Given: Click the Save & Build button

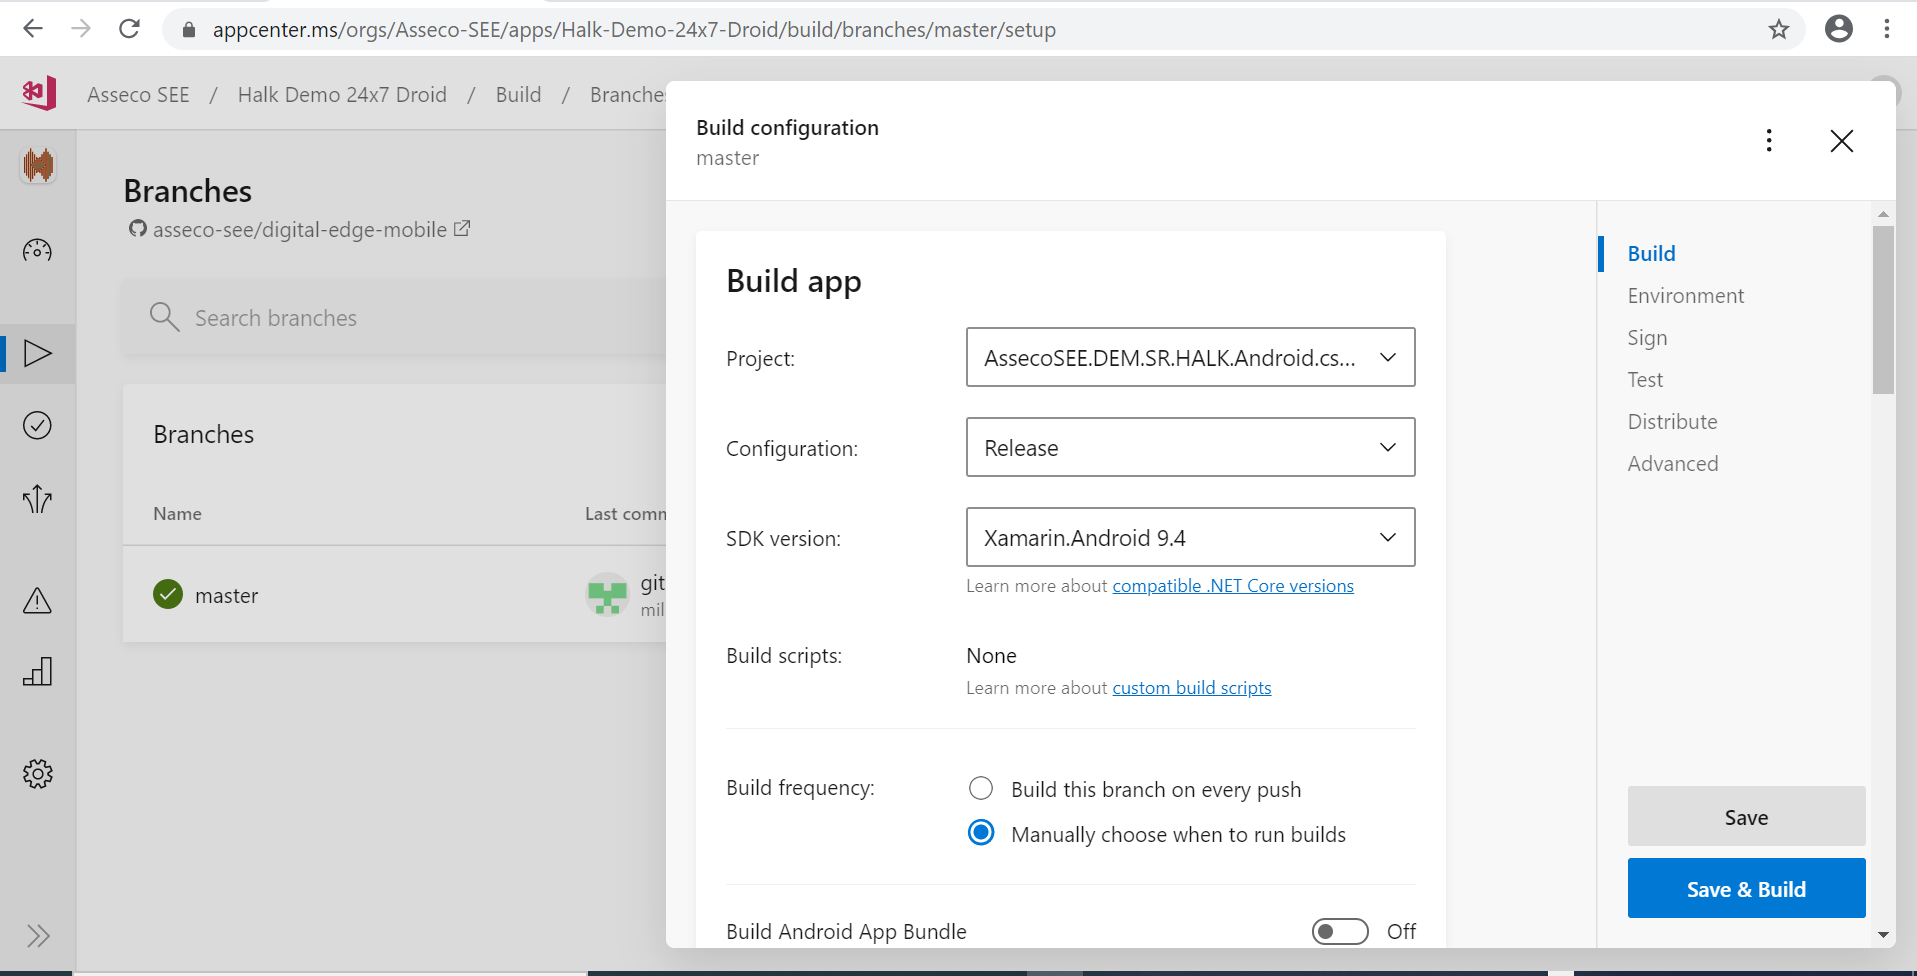Looking at the screenshot, I should click(x=1746, y=888).
